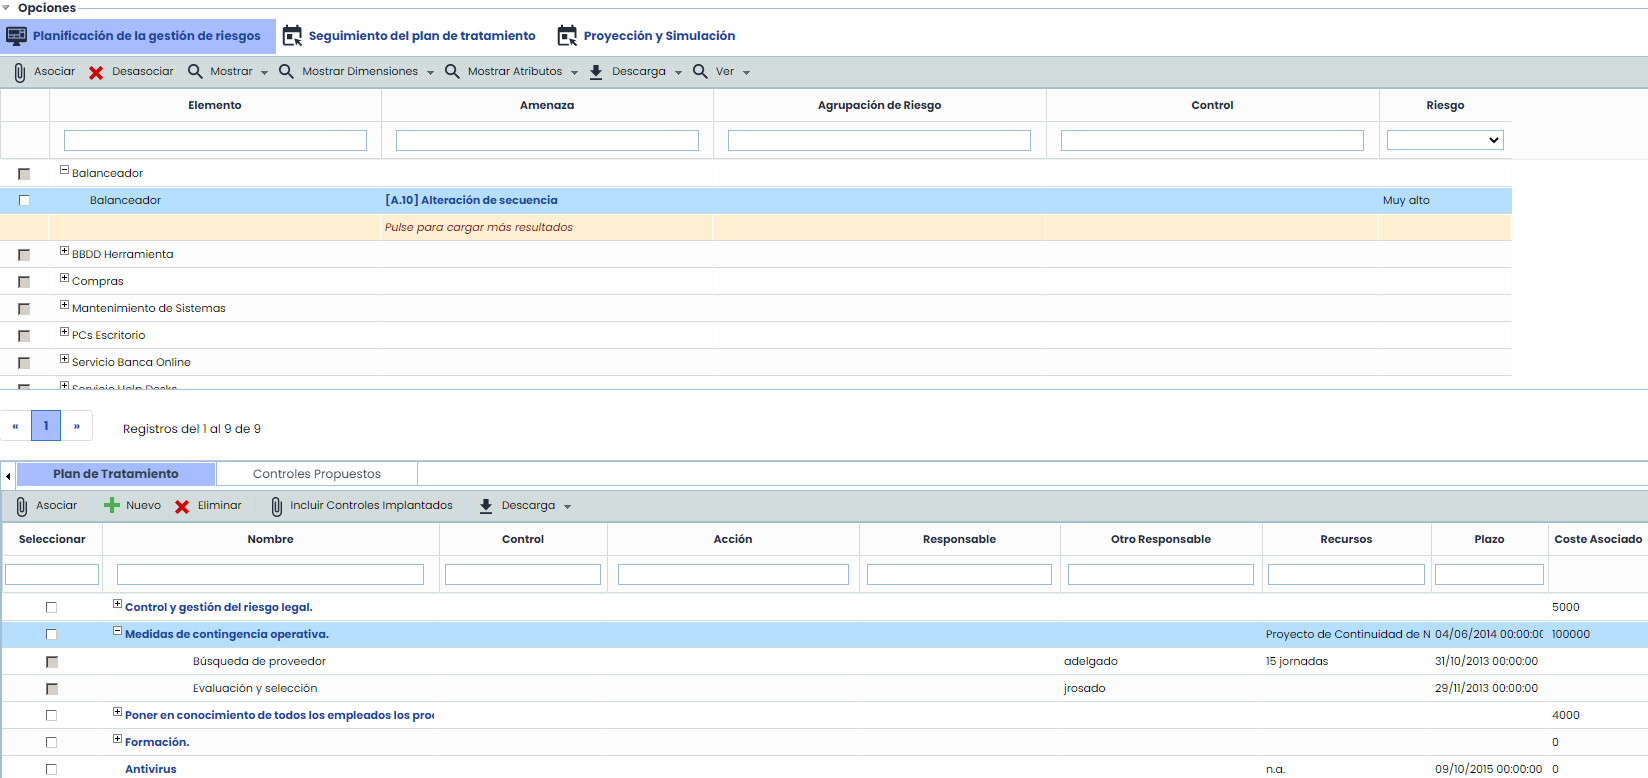This screenshot has width=1648, height=778.
Task: Click the green plus Nuevo icon
Action: click(112, 506)
